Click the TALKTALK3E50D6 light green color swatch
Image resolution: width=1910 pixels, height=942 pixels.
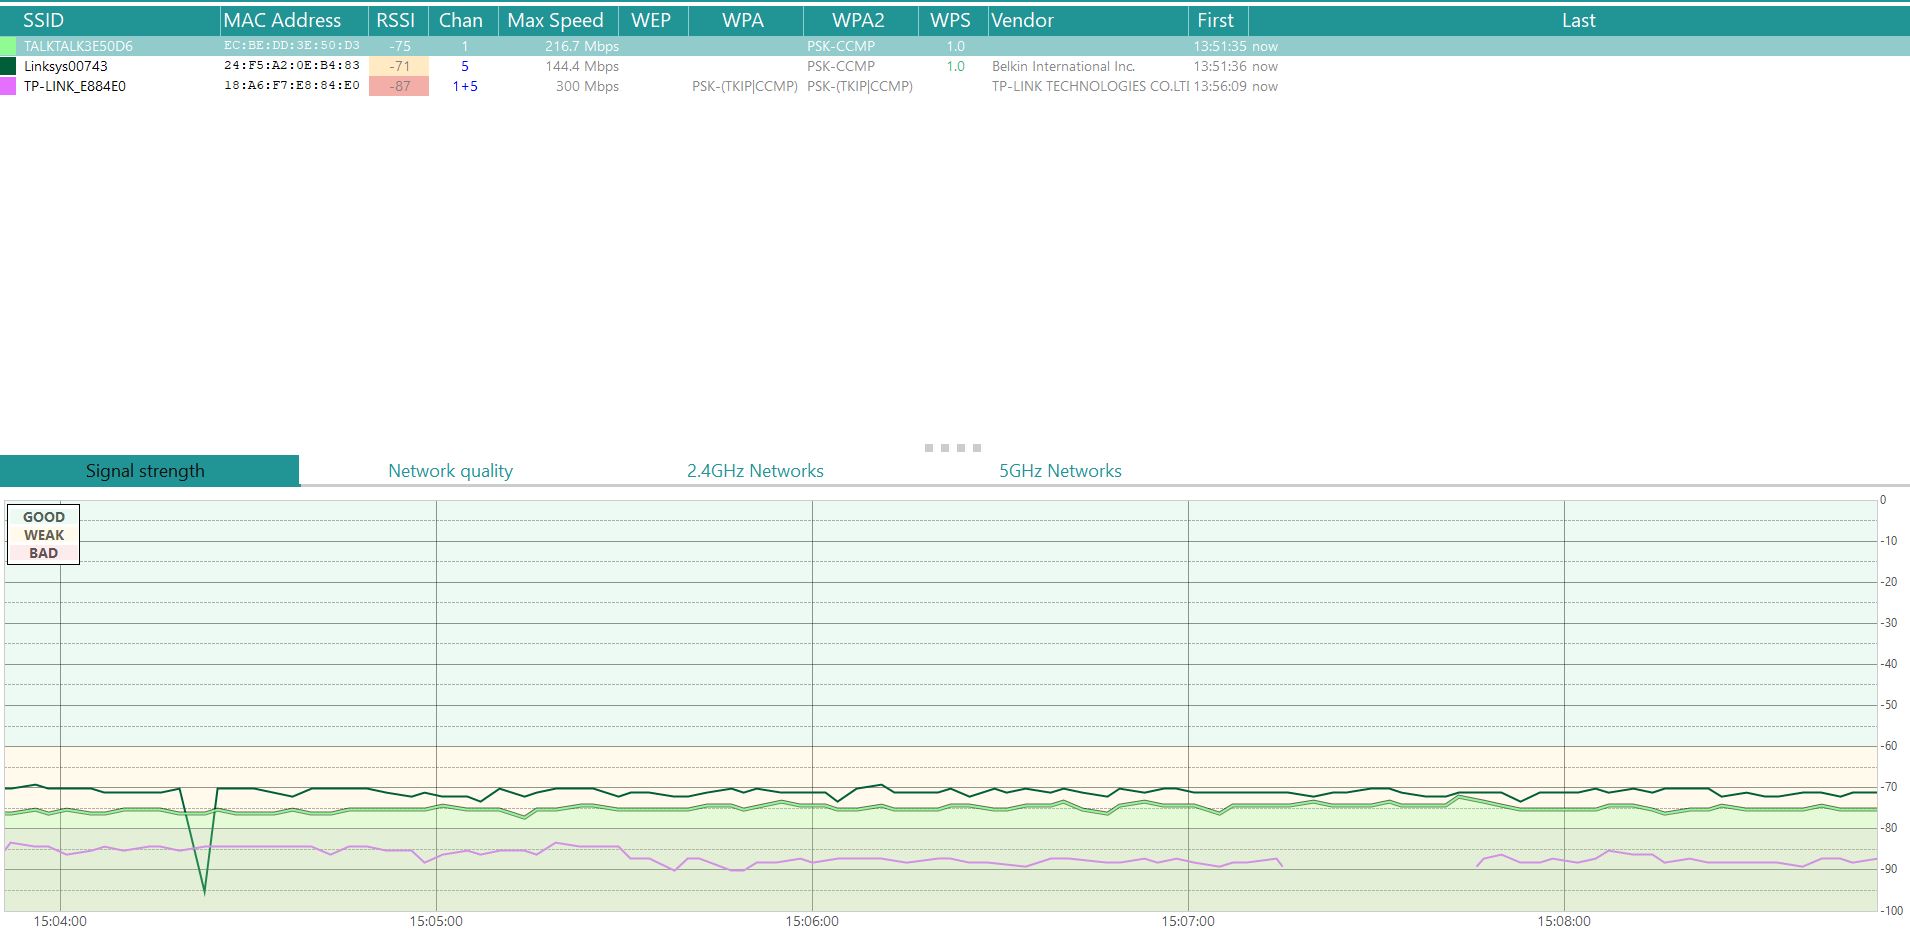tap(8, 46)
